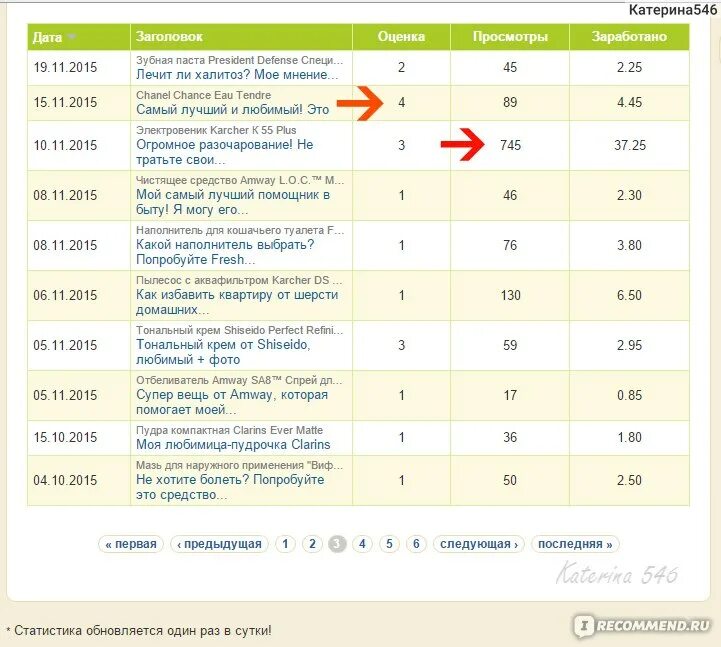Click the note 'Статистика обновляется один раз в сутки!'
Image resolution: width=721 pixels, height=647 pixels.
click(143, 630)
